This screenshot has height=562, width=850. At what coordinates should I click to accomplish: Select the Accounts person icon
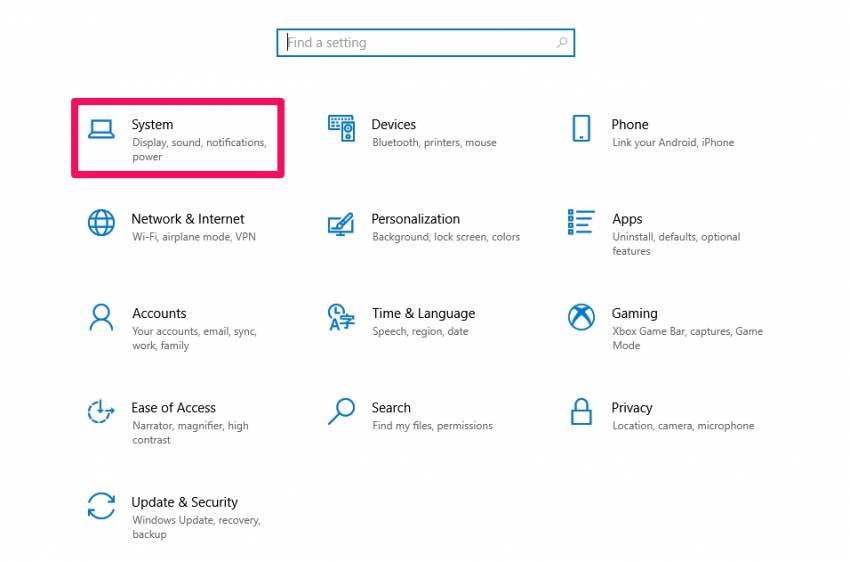tap(101, 317)
